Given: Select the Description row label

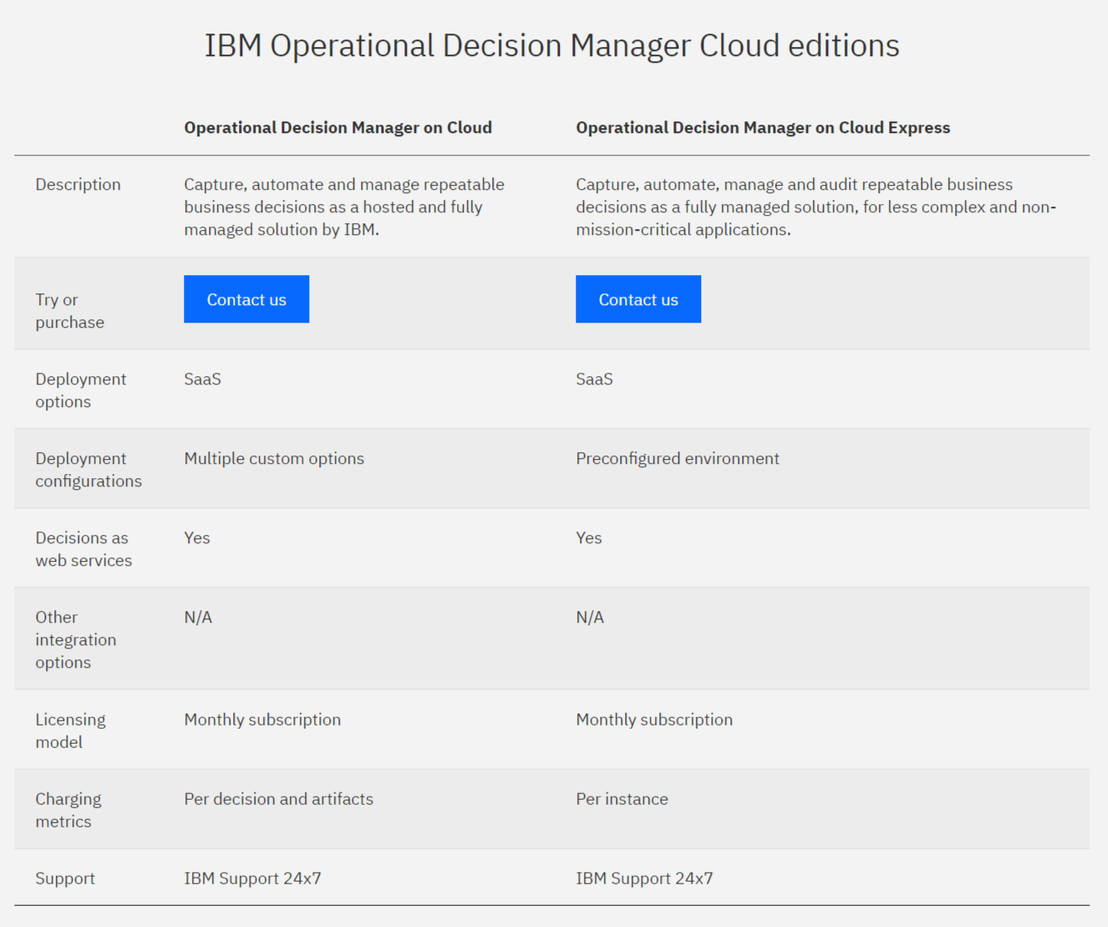Looking at the screenshot, I should tap(78, 184).
